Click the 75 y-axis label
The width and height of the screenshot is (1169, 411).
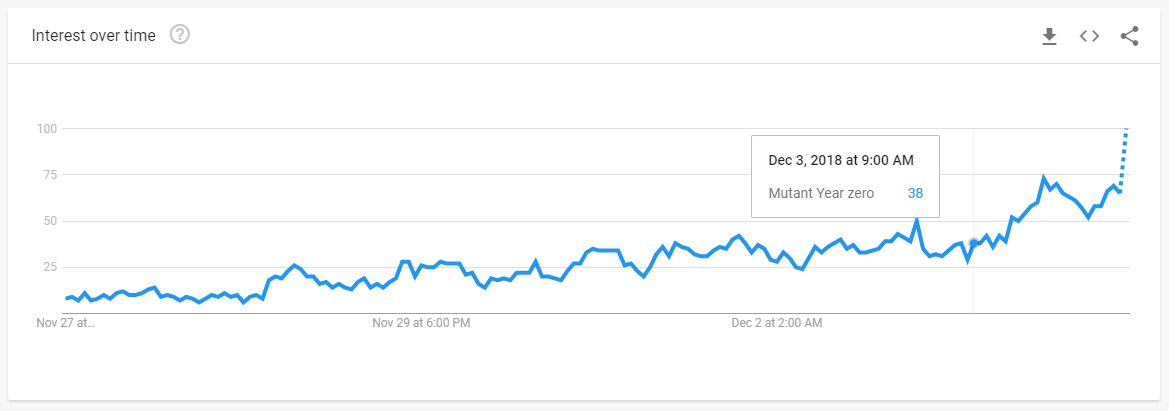coord(51,175)
